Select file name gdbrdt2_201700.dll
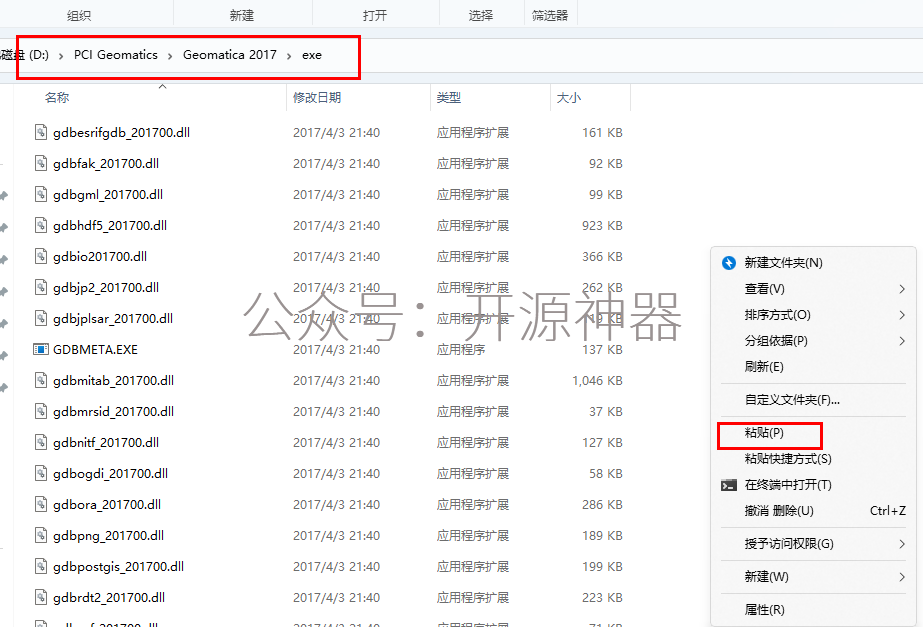This screenshot has width=923, height=627. (x=109, y=598)
